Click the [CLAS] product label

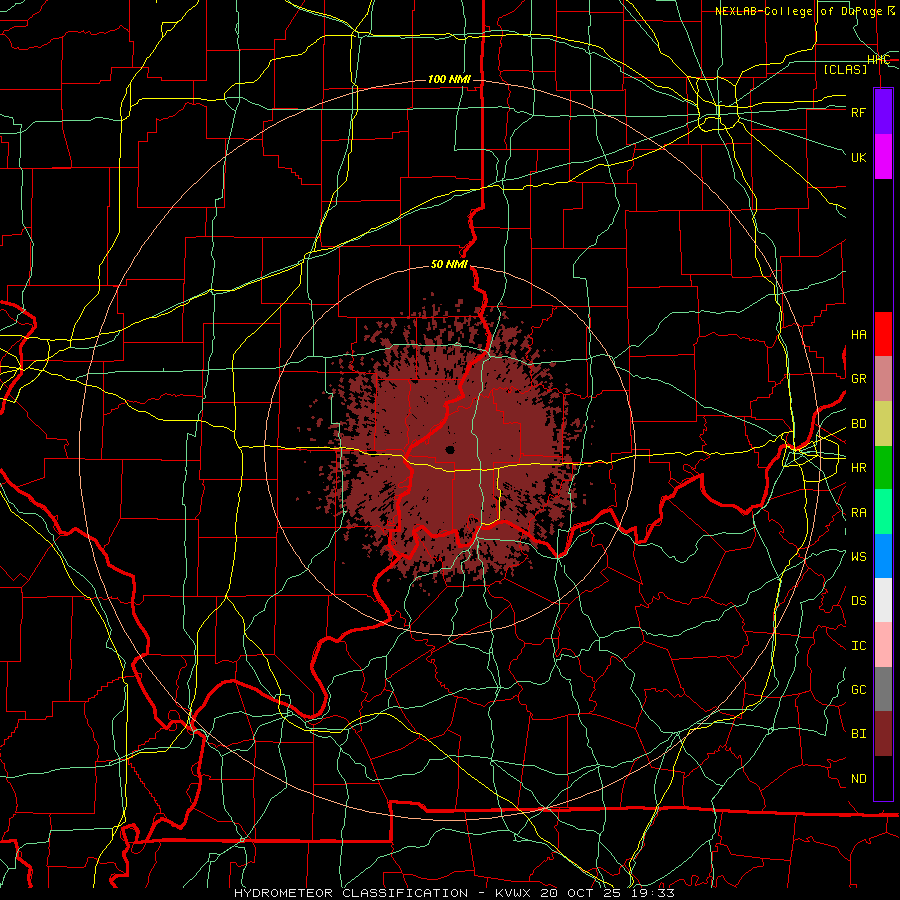coord(845,69)
